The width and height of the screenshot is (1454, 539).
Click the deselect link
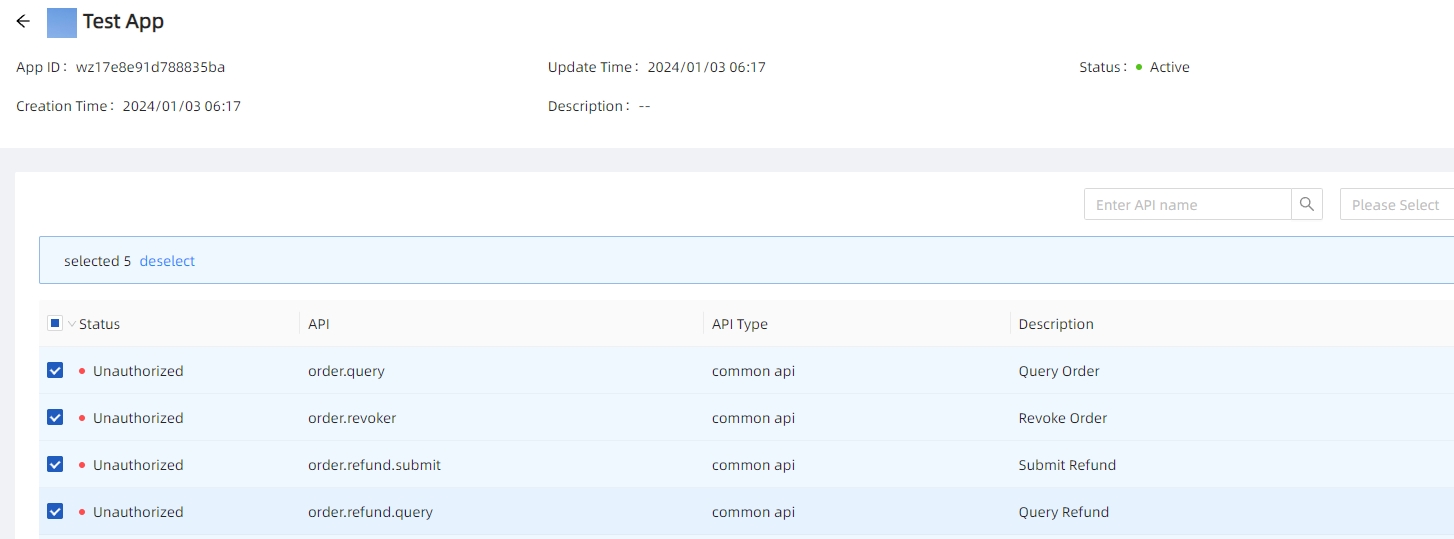tap(167, 261)
